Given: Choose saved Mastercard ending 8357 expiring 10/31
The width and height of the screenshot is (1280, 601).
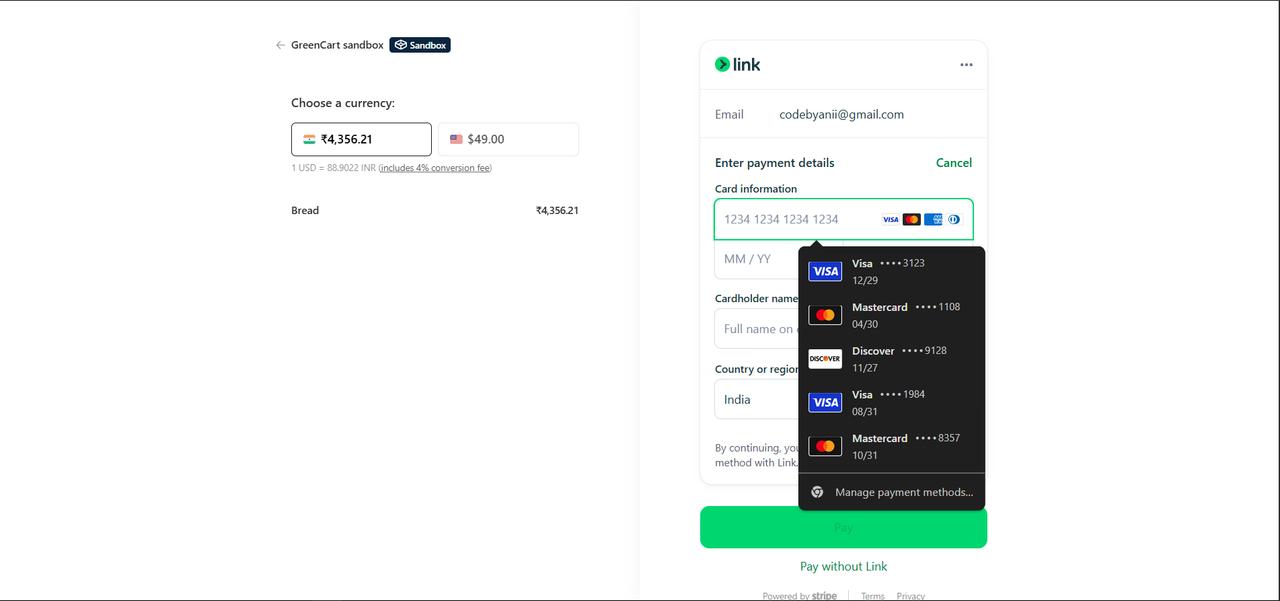Looking at the screenshot, I should [892, 446].
